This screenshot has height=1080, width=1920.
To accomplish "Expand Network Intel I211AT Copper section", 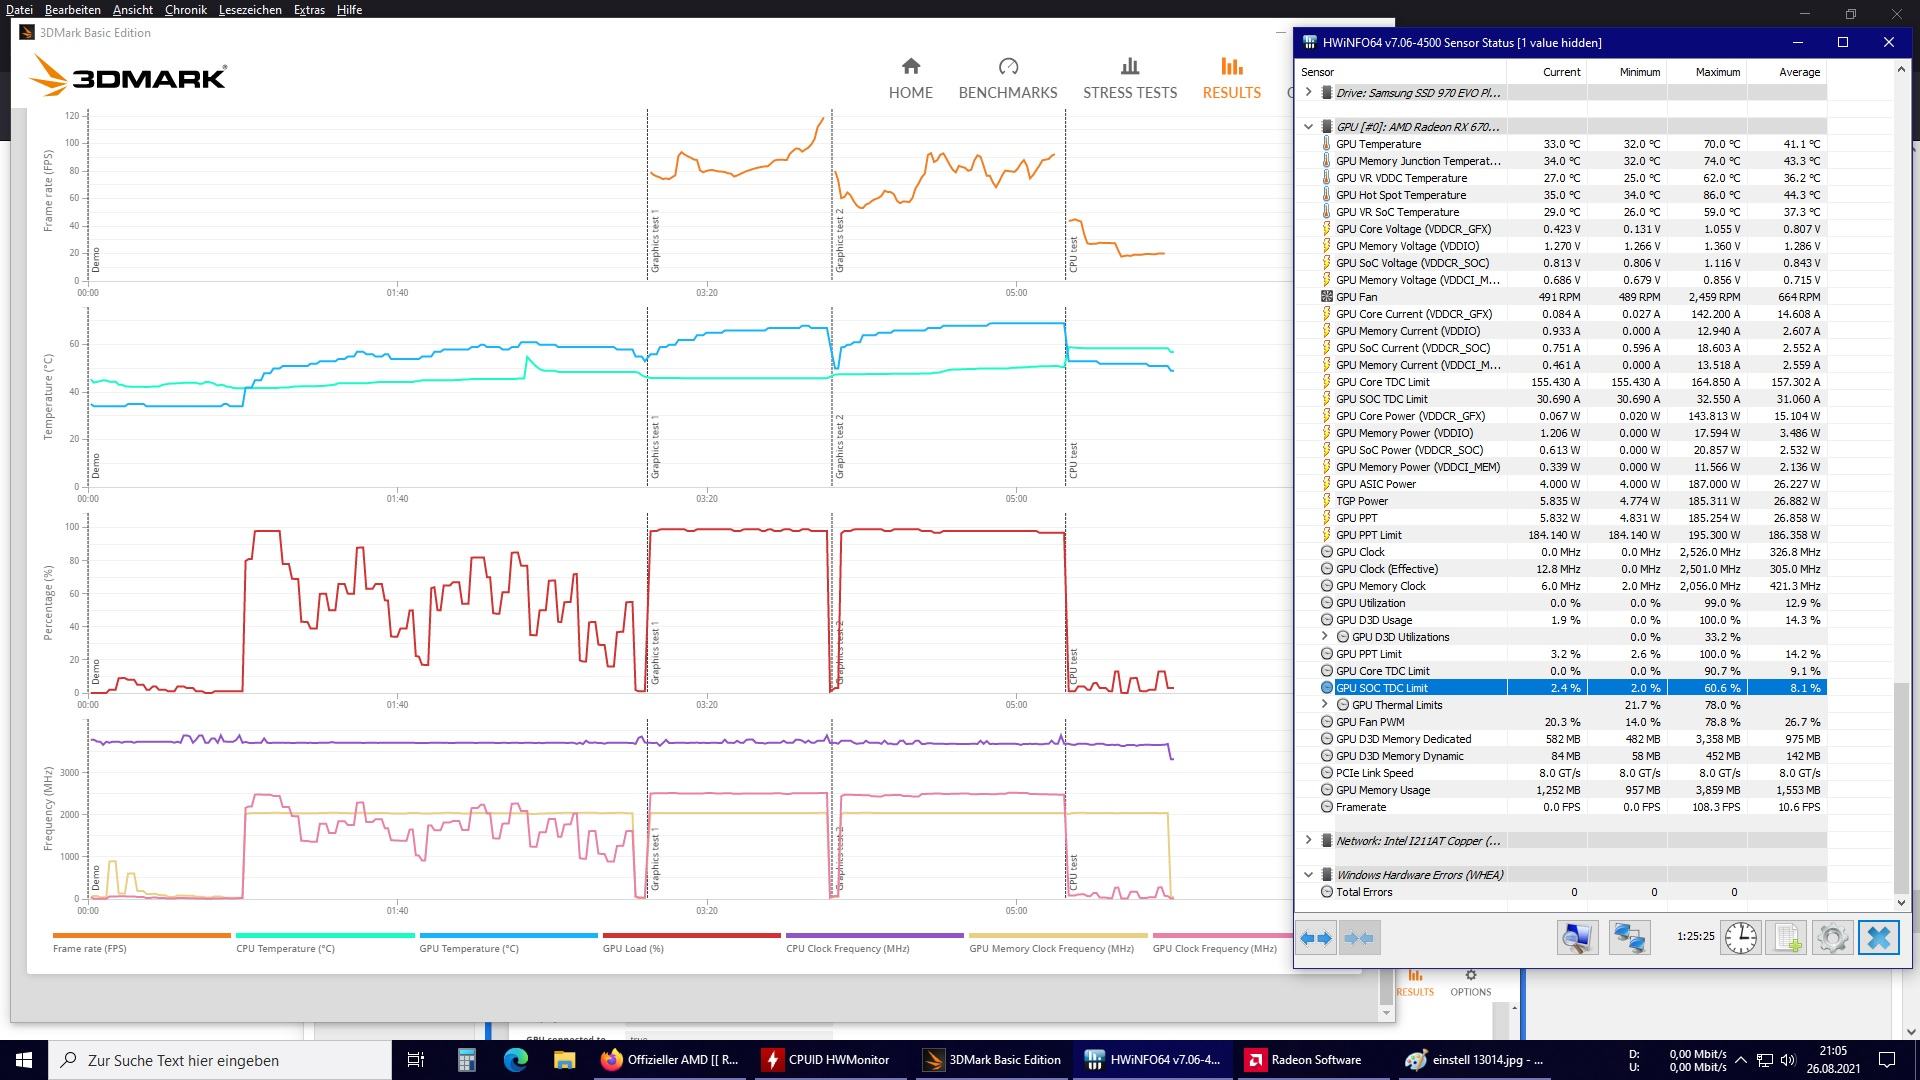I will click(1308, 841).
